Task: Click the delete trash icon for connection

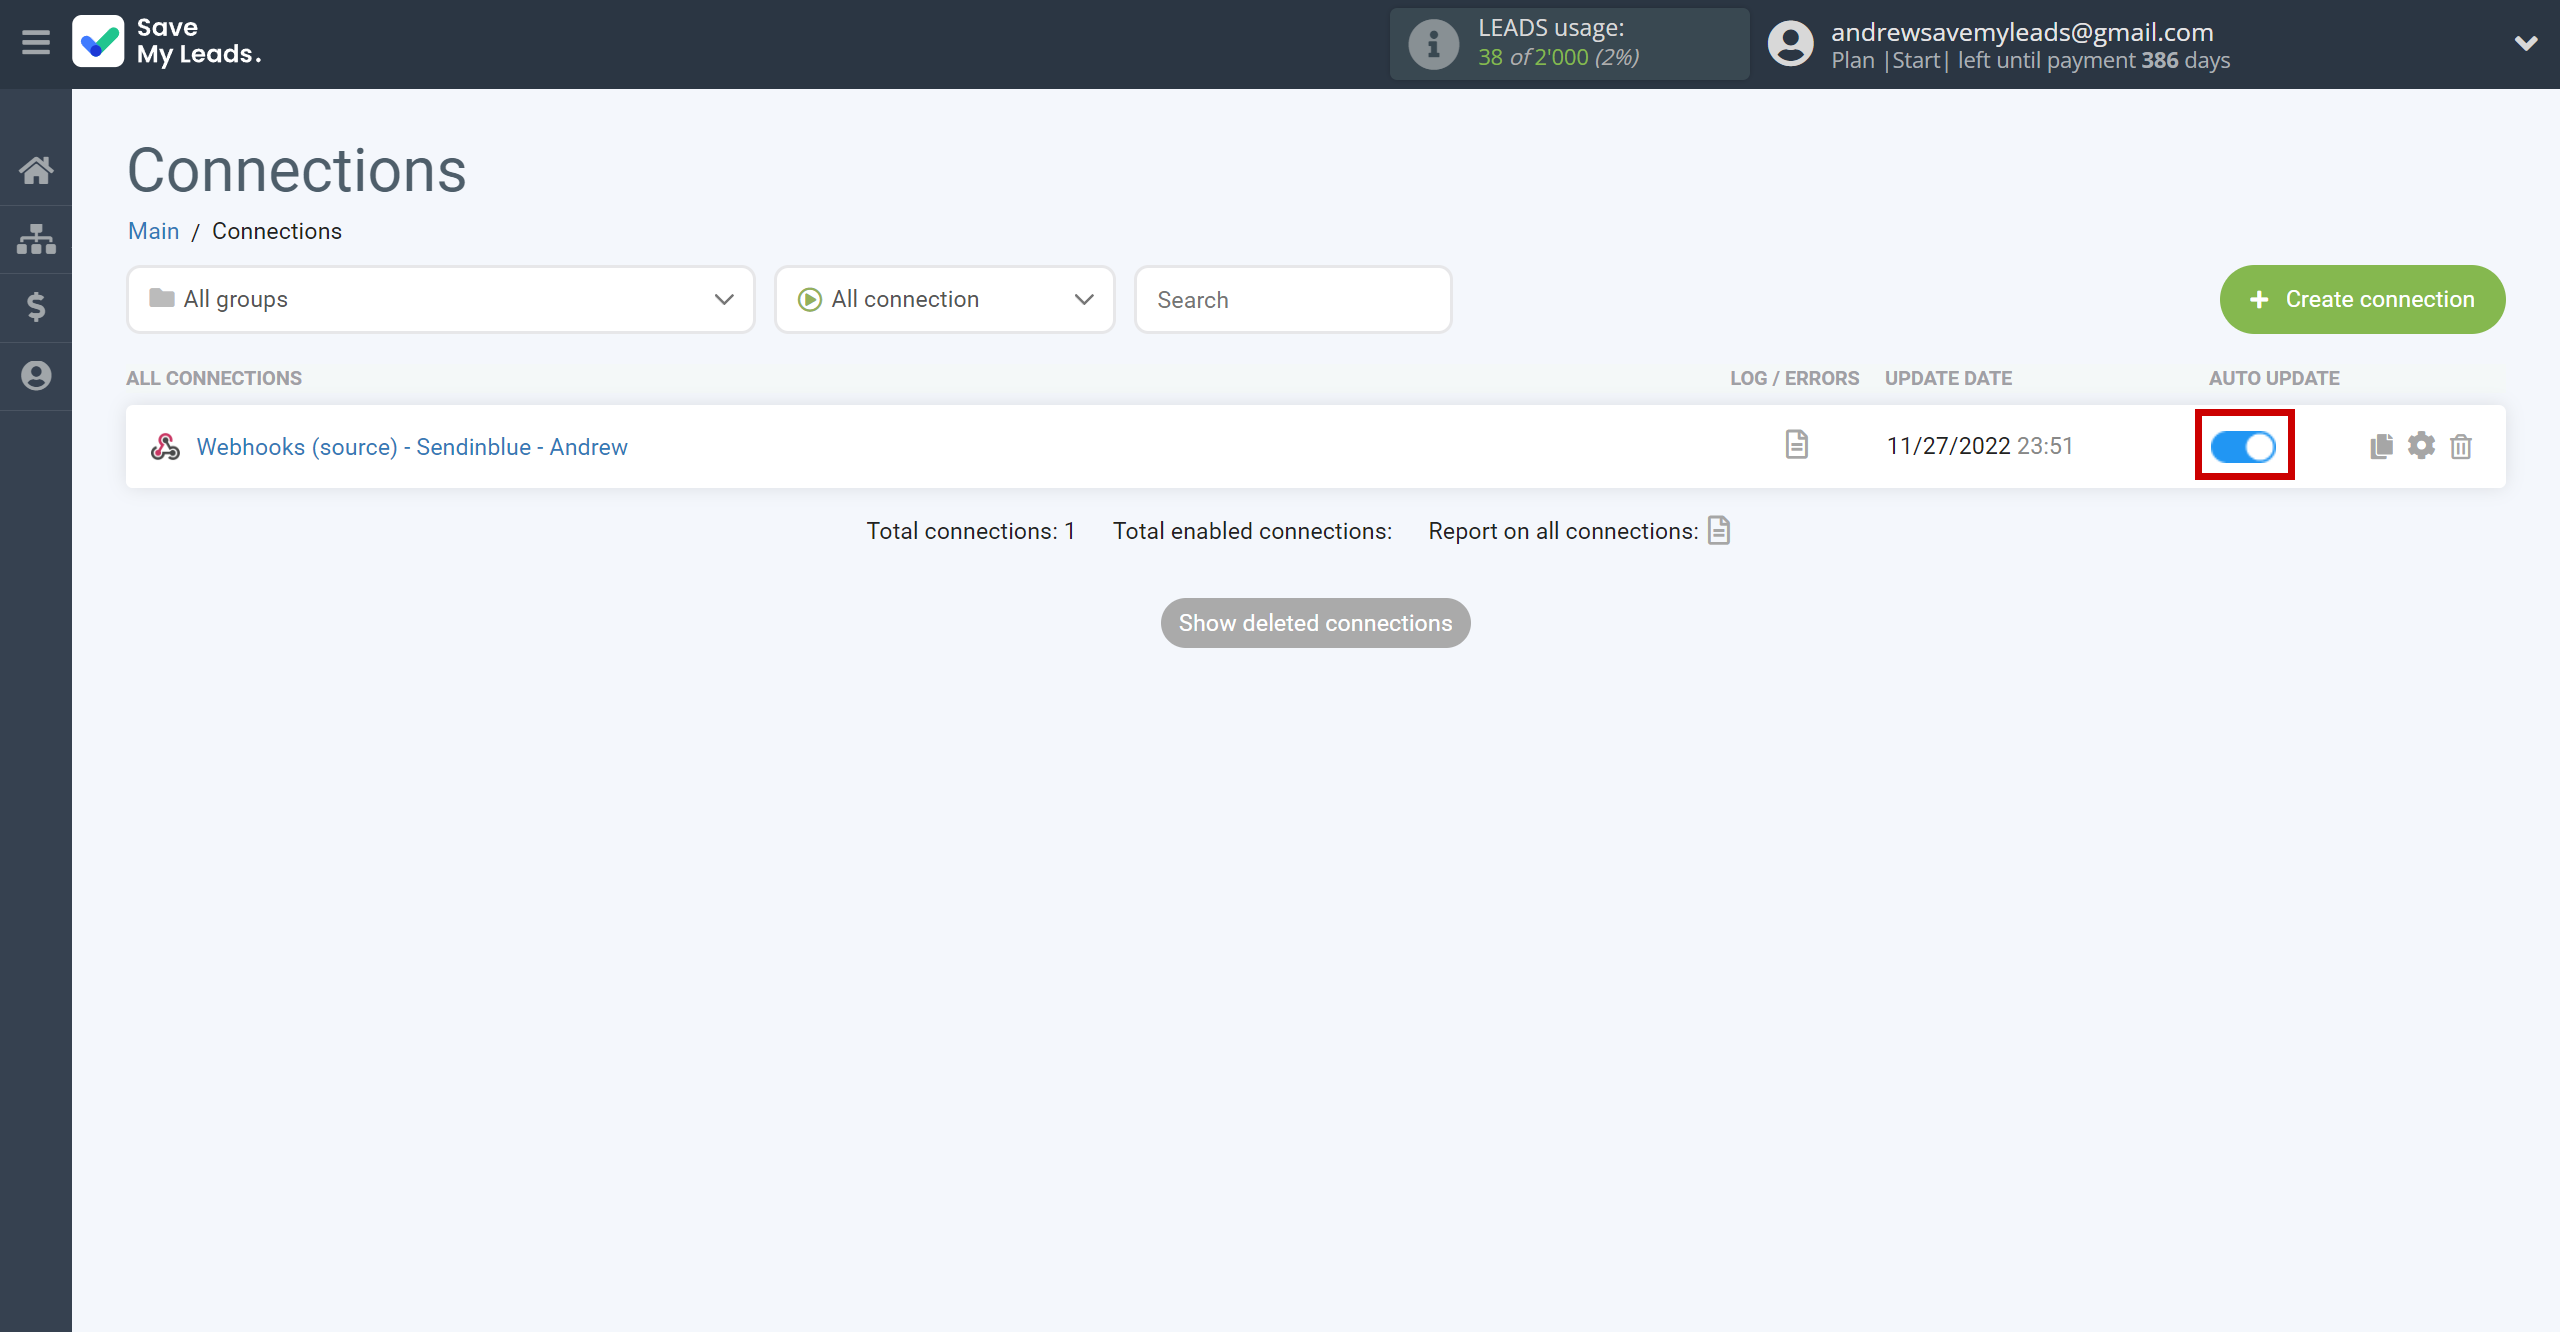Action: pos(2460,445)
